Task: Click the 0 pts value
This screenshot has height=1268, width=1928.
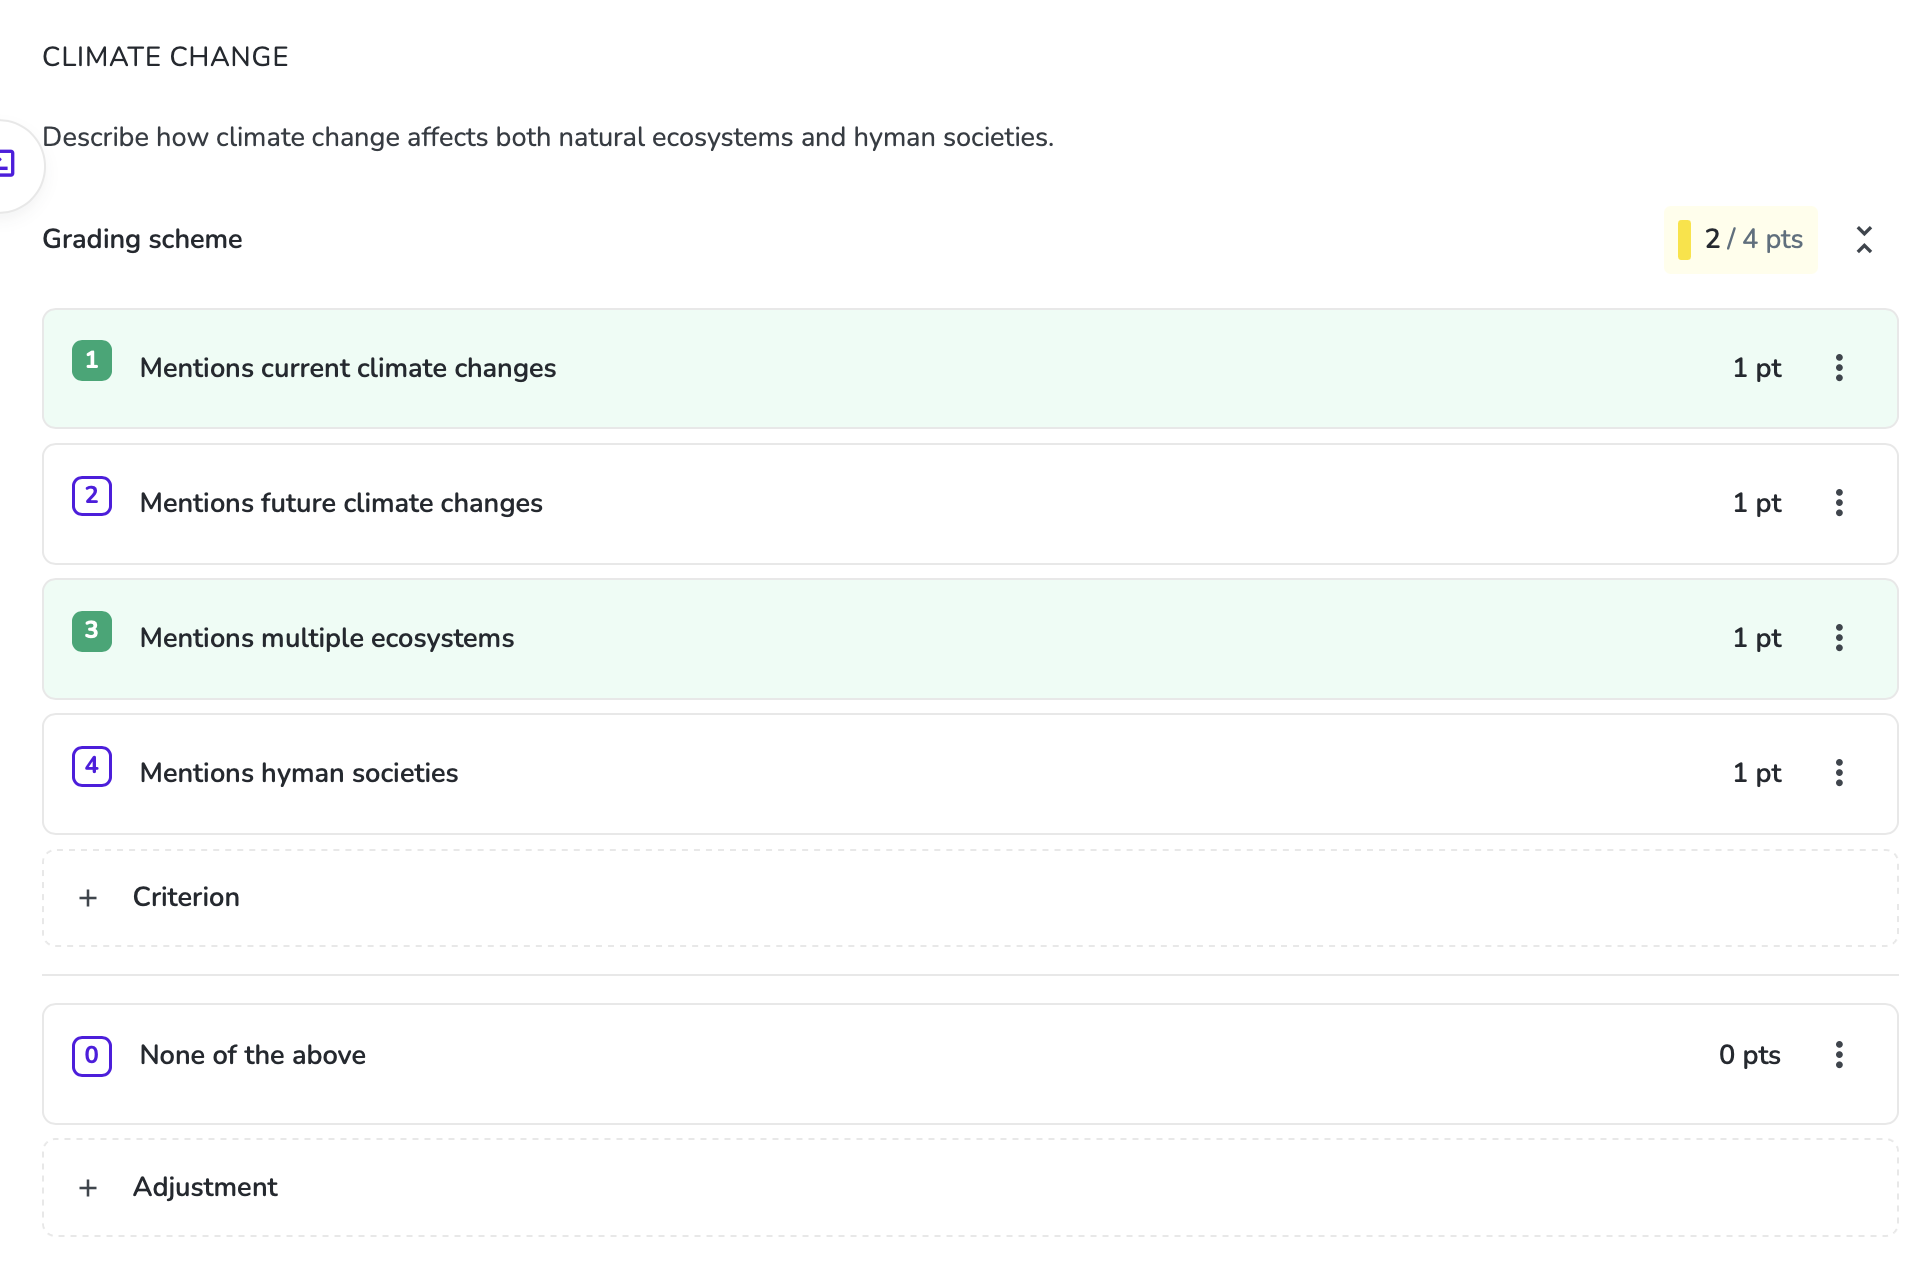Action: point(1750,1055)
